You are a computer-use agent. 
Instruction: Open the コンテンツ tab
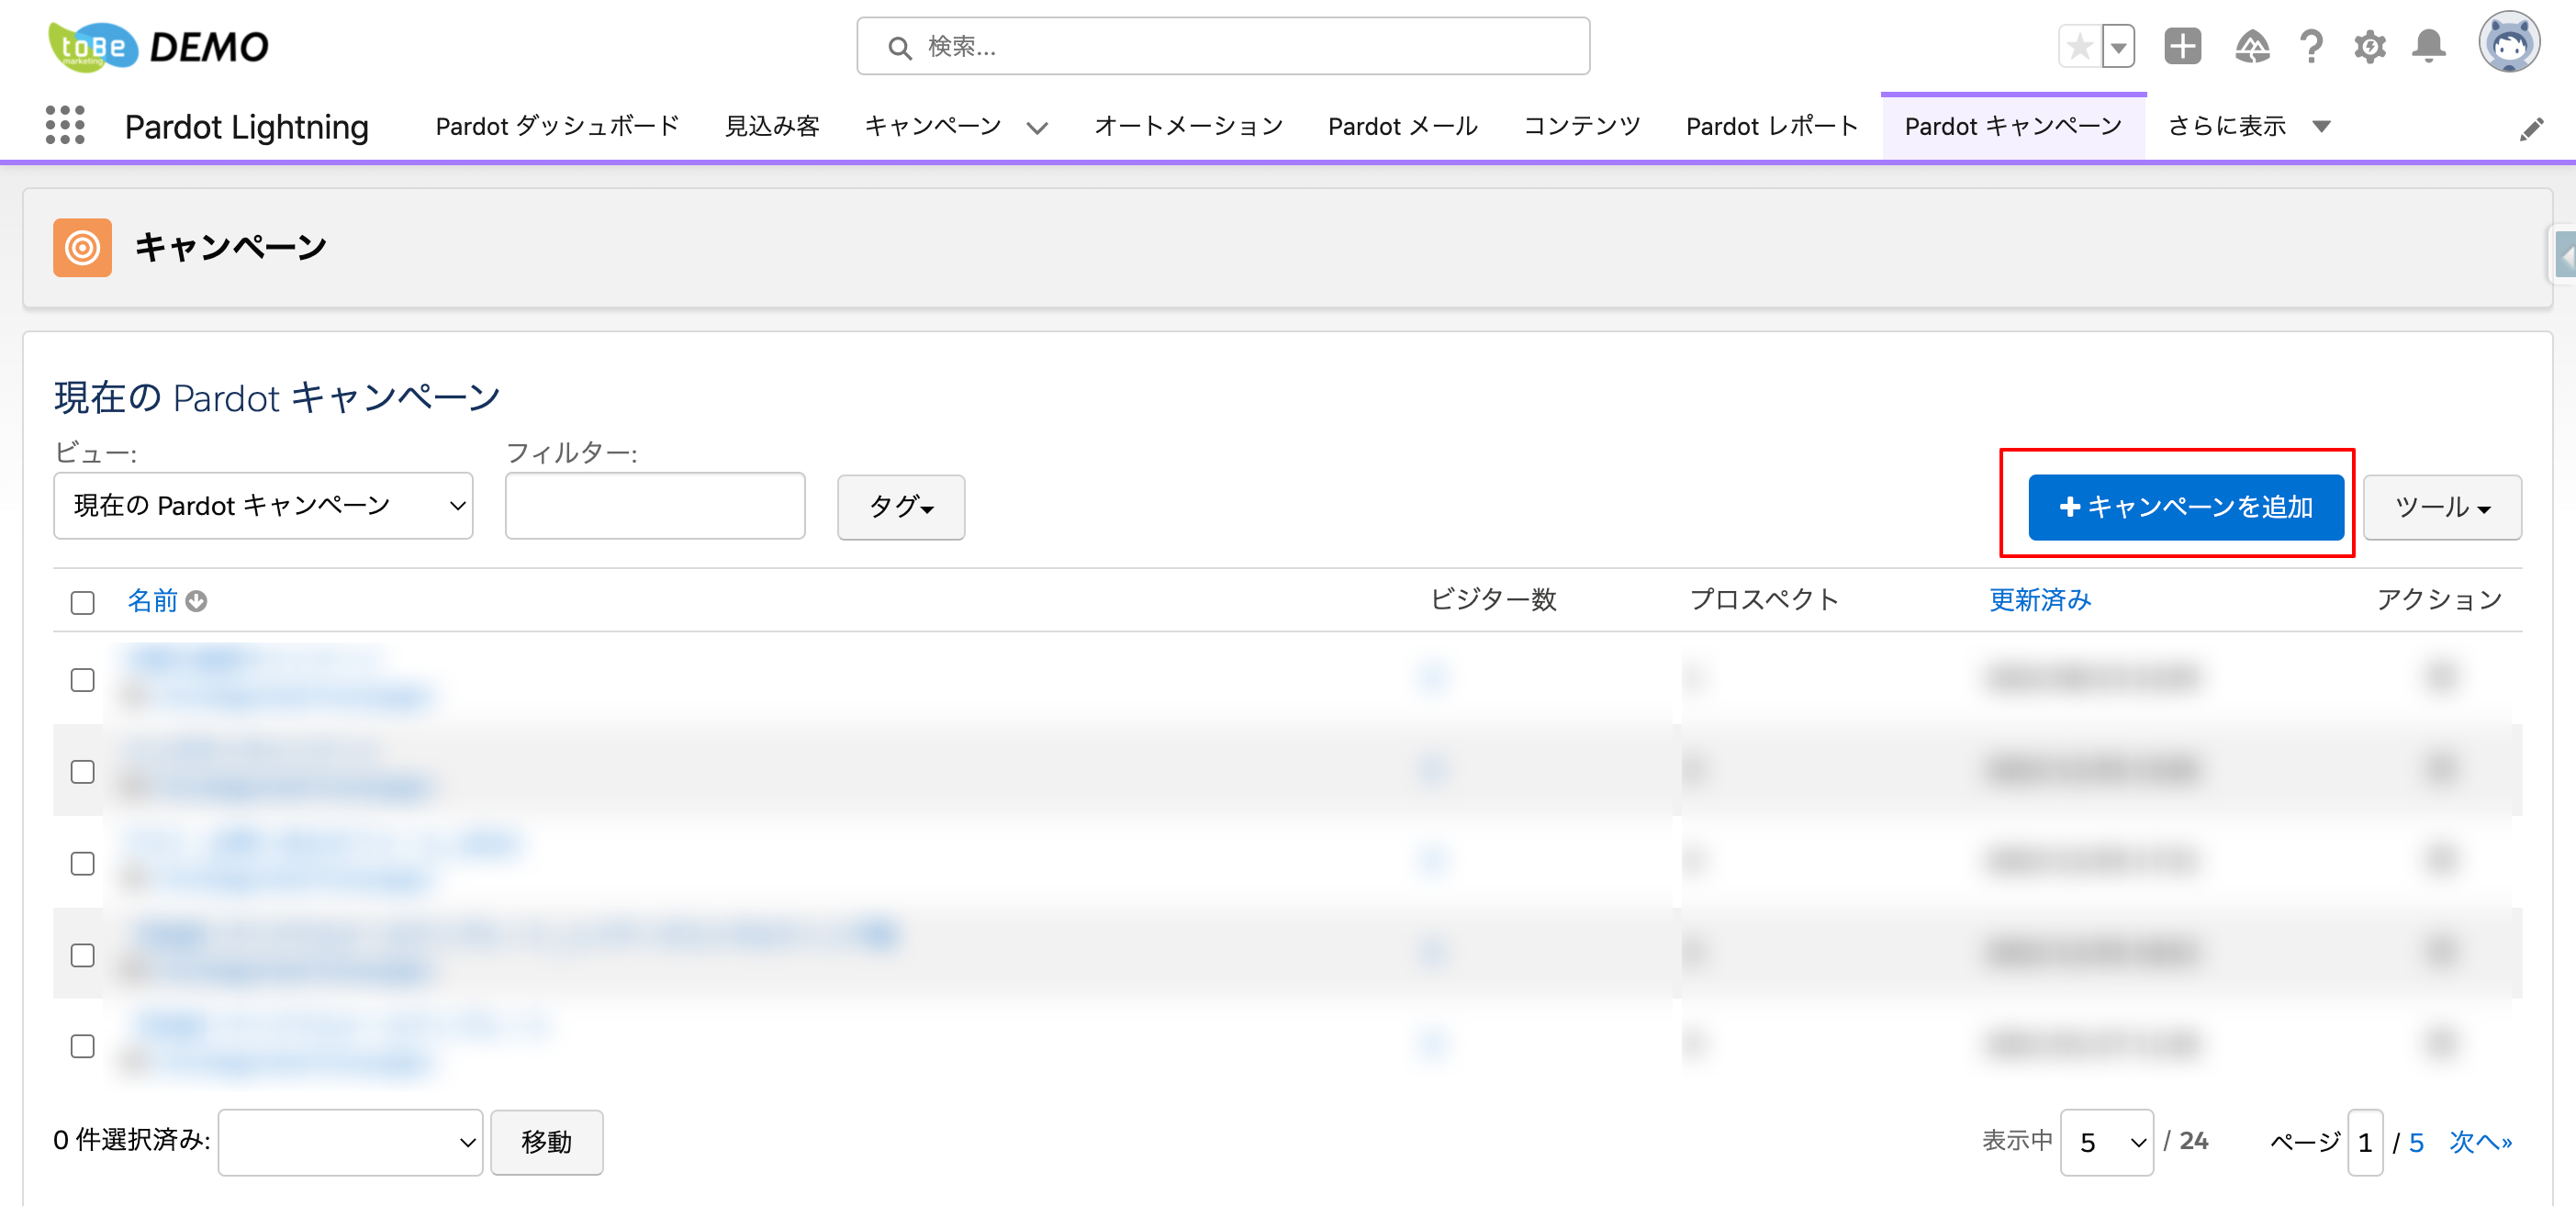1581,126
